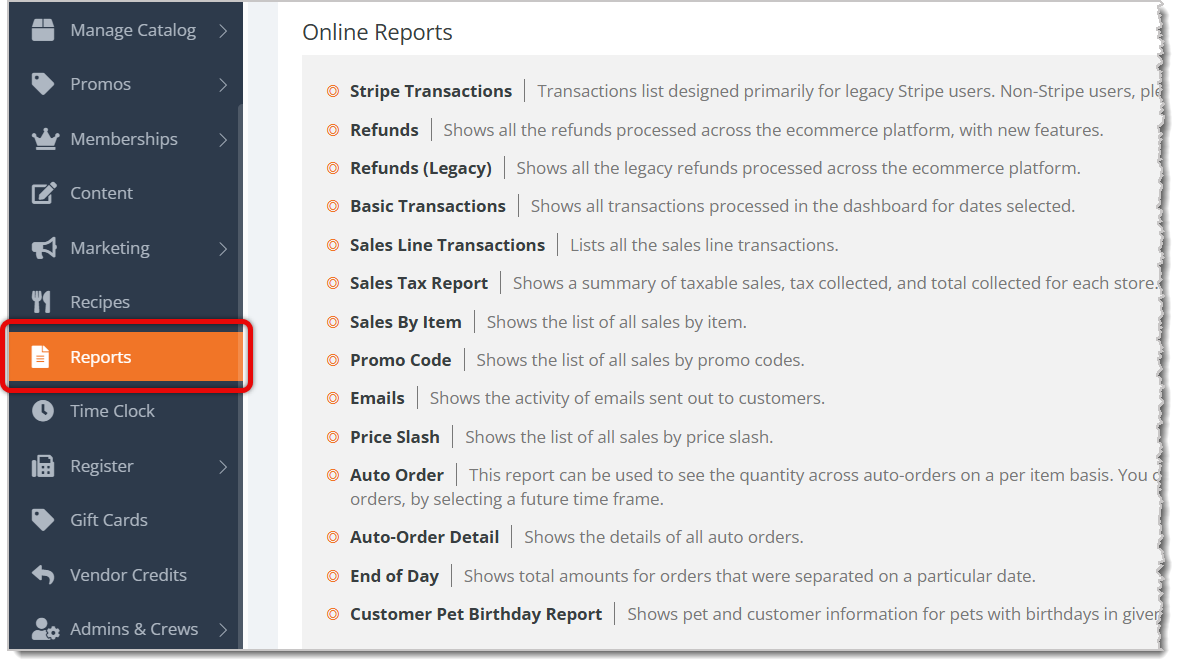Viewport: 1180px width, 666px height.
Task: Click the Manage Catalog box icon
Action: (43, 30)
